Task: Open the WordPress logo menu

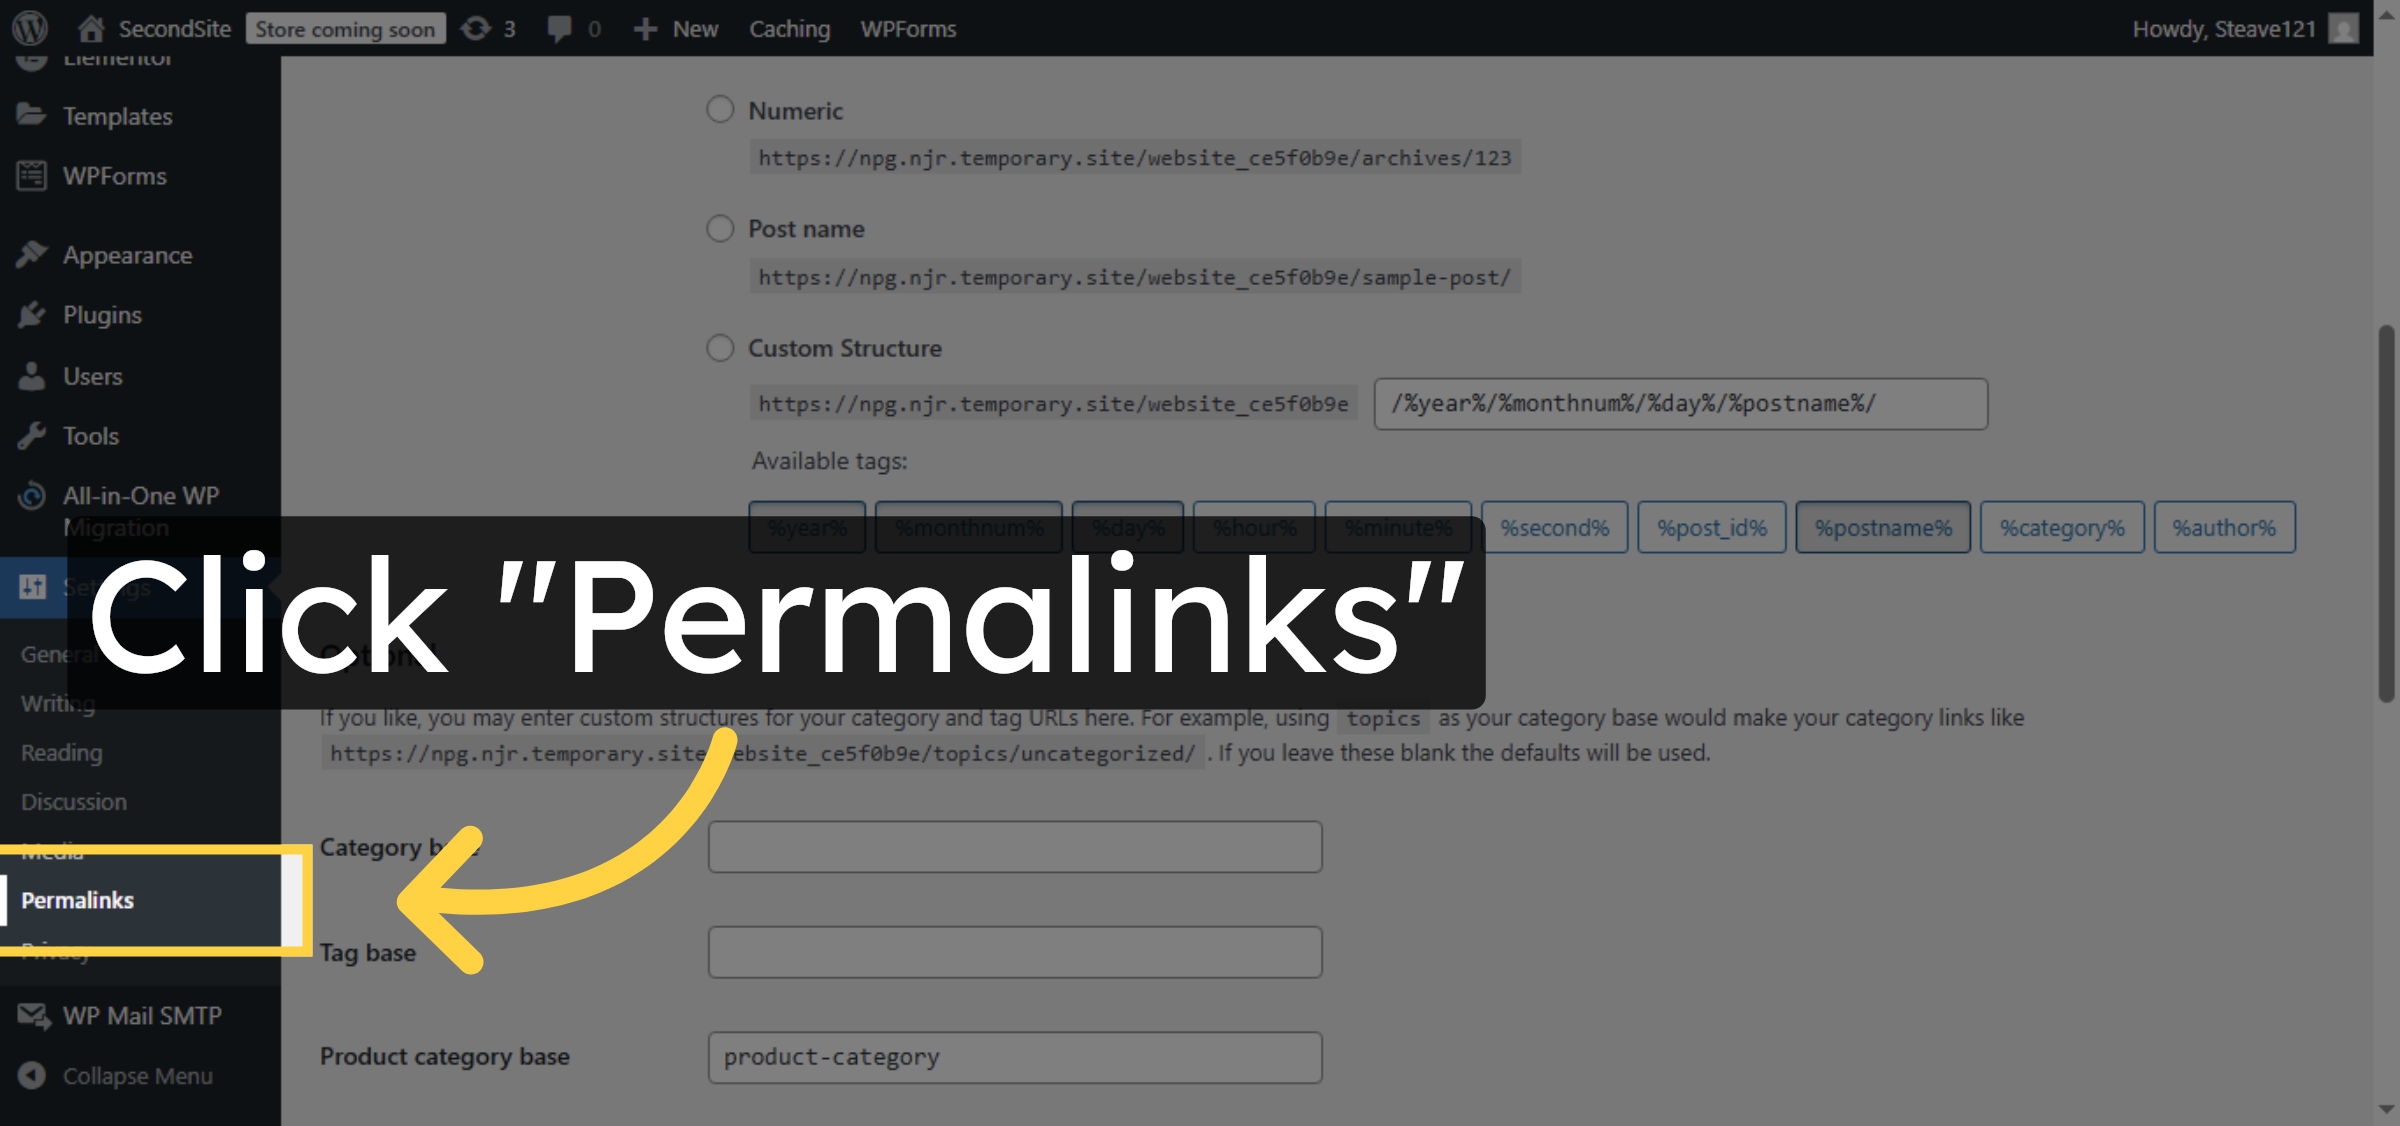Action: 29,28
